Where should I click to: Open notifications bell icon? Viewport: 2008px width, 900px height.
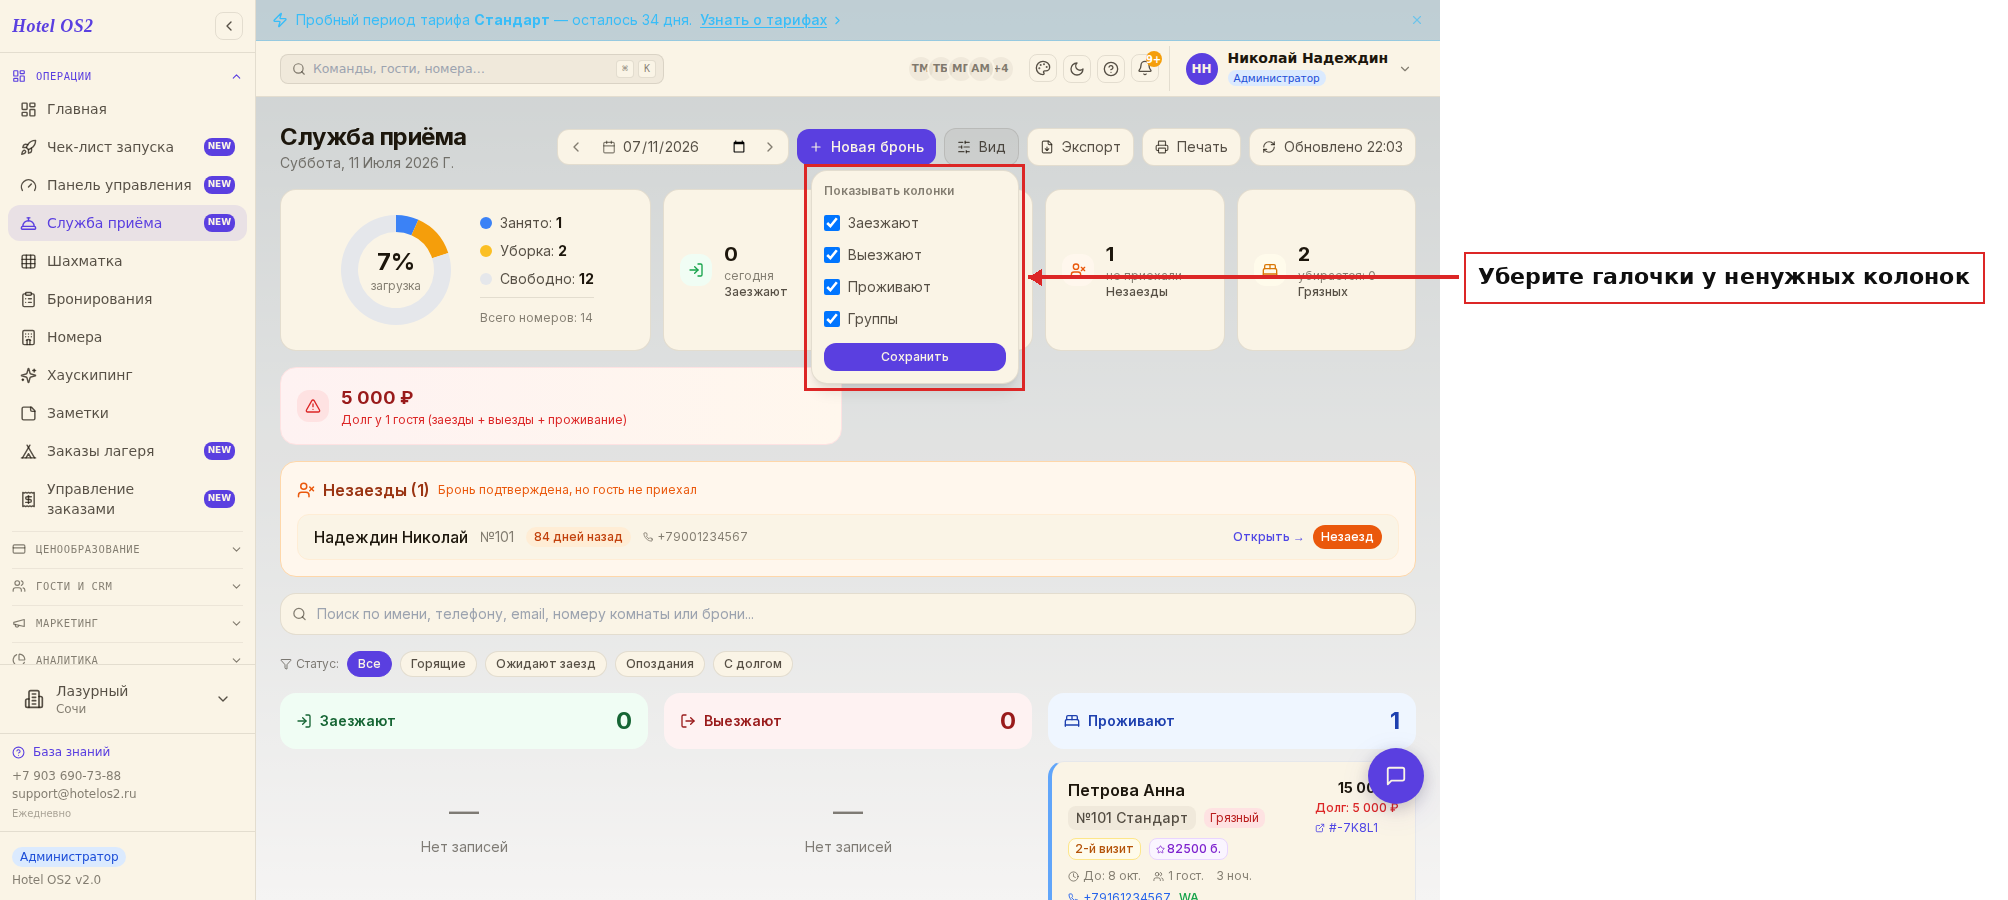tap(1145, 69)
